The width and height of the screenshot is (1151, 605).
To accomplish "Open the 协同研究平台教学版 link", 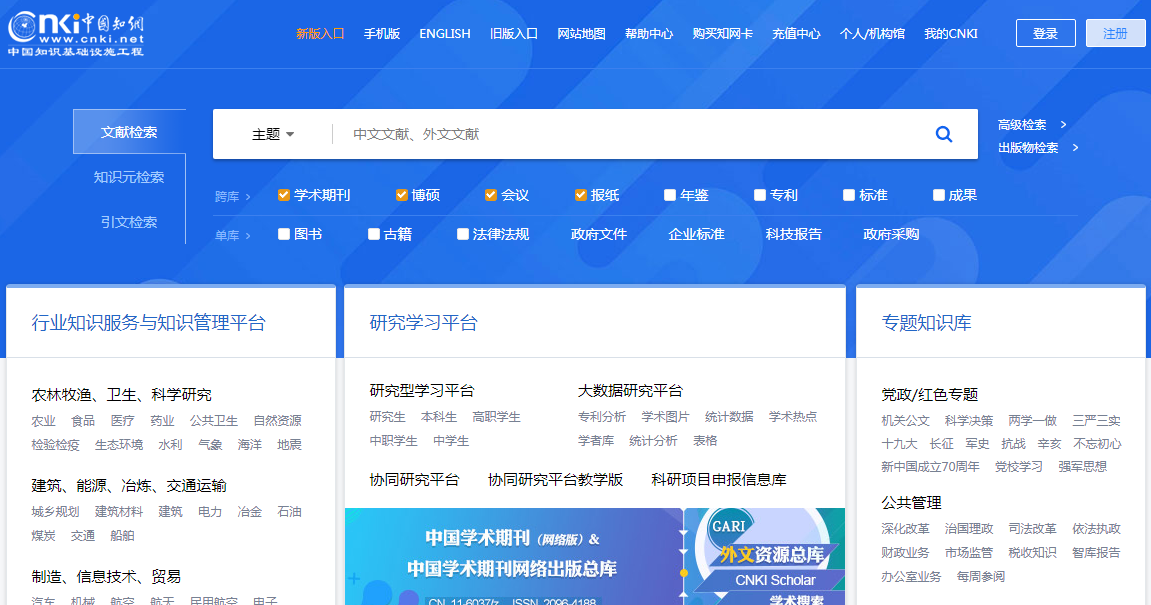I will [556, 479].
